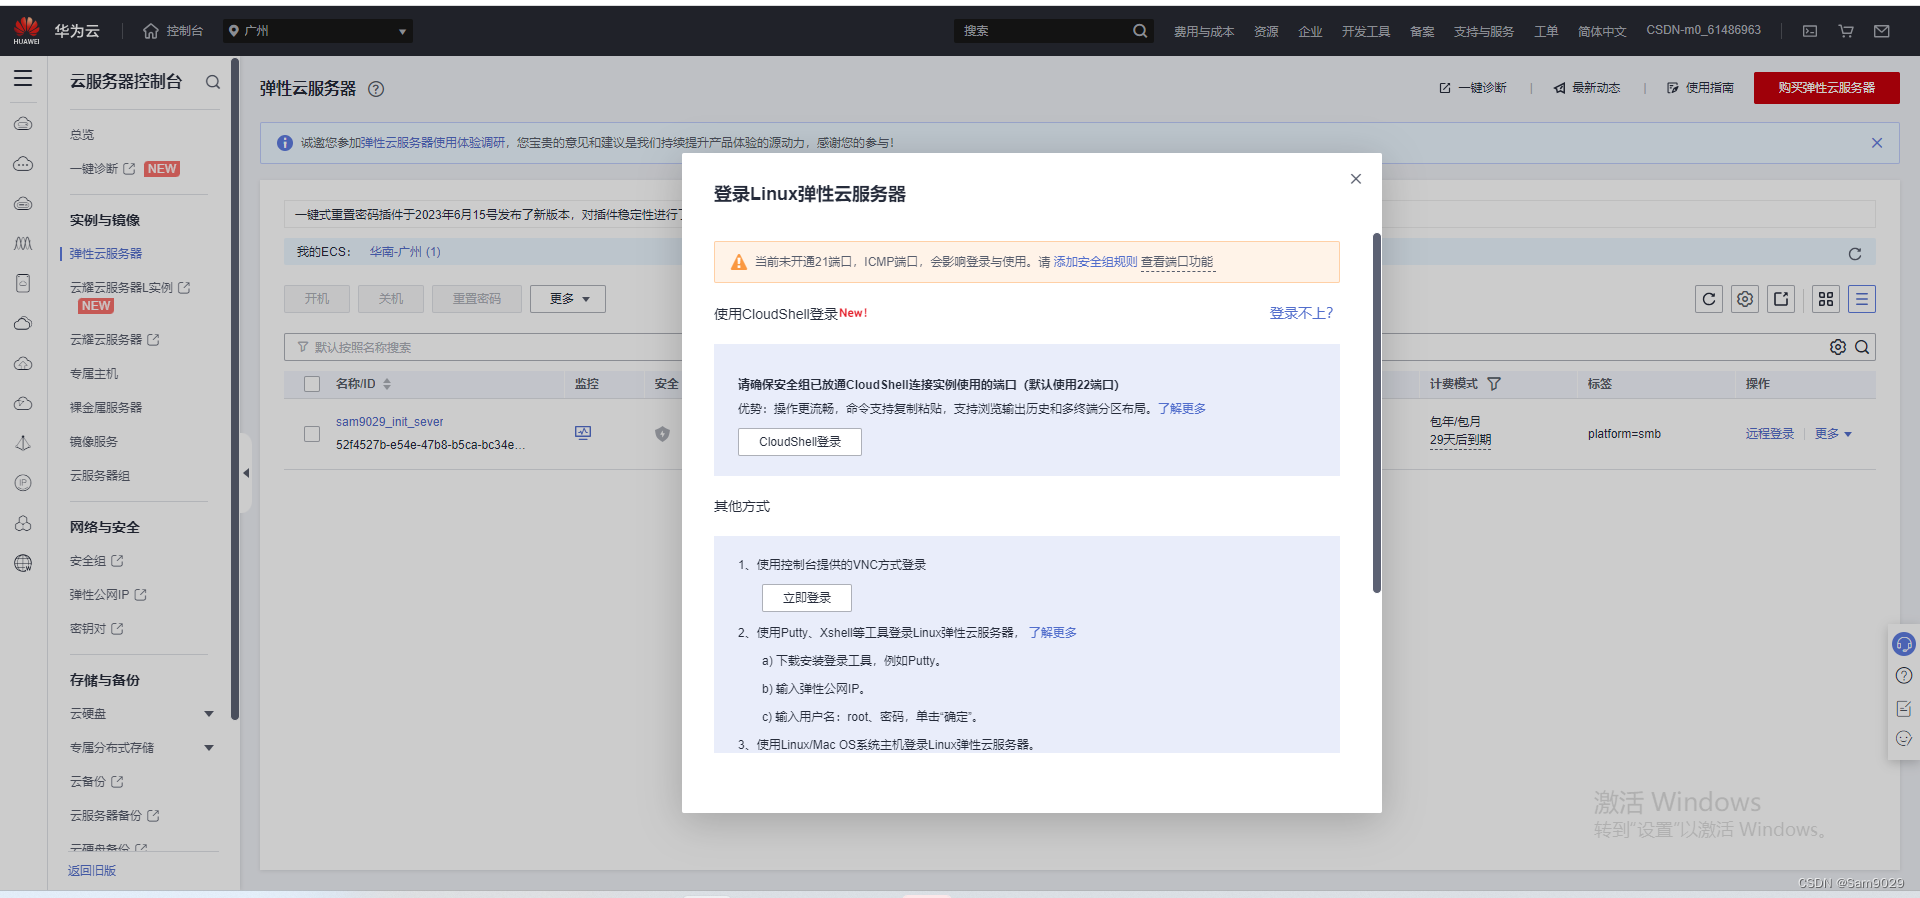The width and height of the screenshot is (1920, 898).
Task: Open the 工单 menu
Action: [x=1546, y=31]
